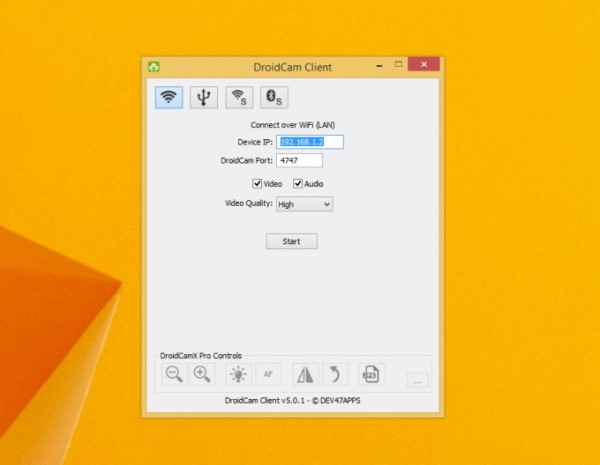The image size is (600, 465).
Task: Click the Start button
Action: tap(292, 241)
